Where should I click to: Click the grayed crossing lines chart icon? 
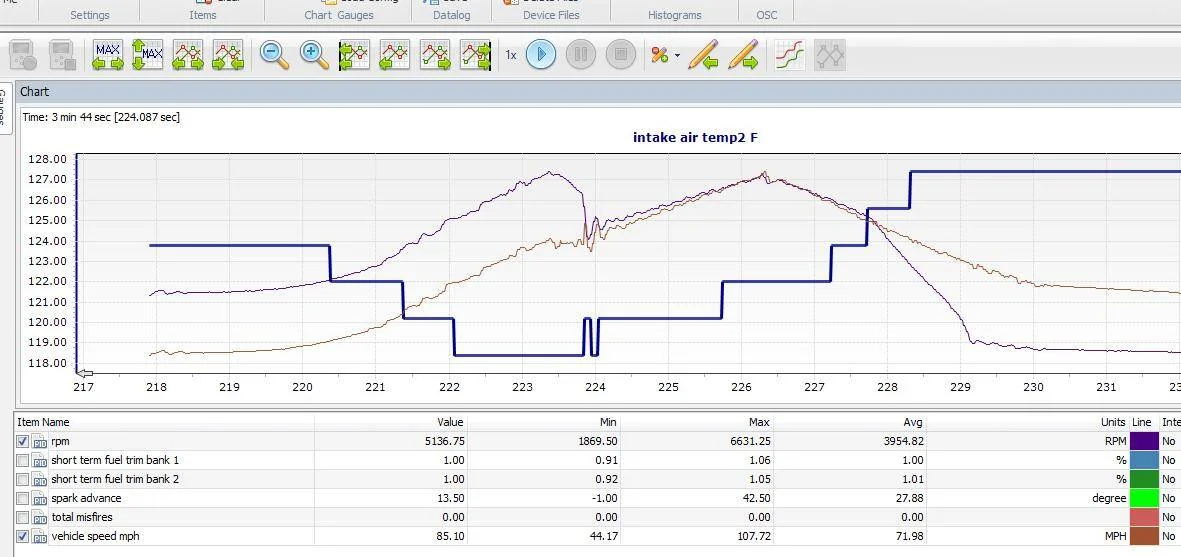tap(830, 55)
